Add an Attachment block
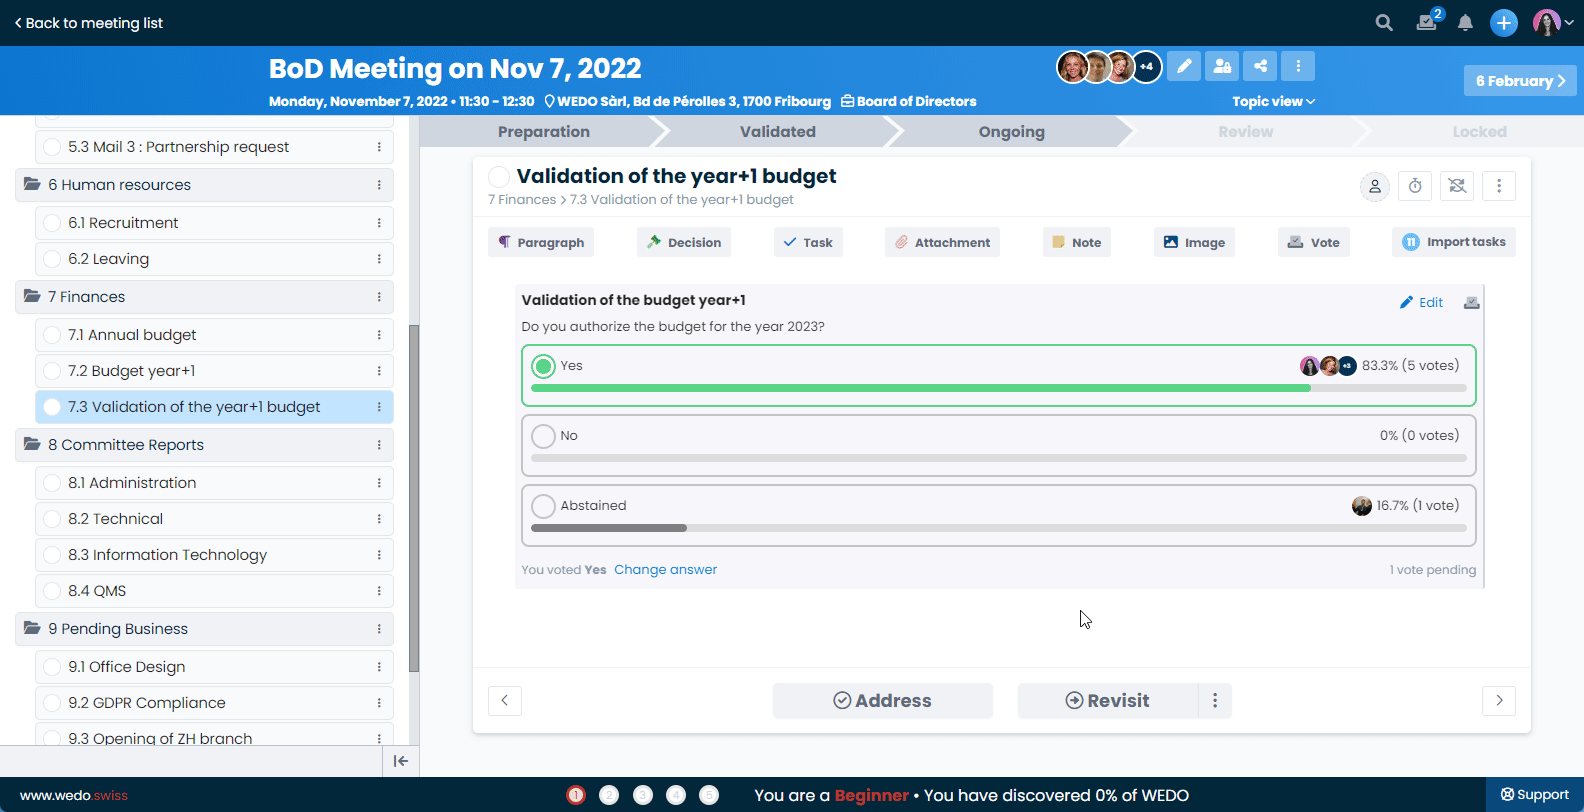 click(x=942, y=242)
